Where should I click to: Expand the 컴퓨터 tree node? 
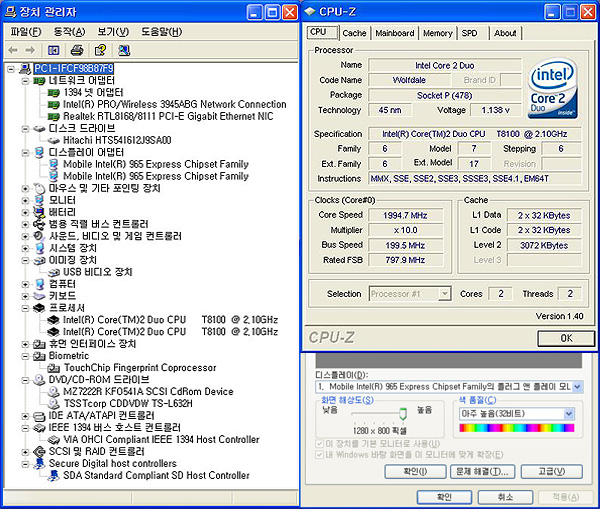tap(25, 284)
